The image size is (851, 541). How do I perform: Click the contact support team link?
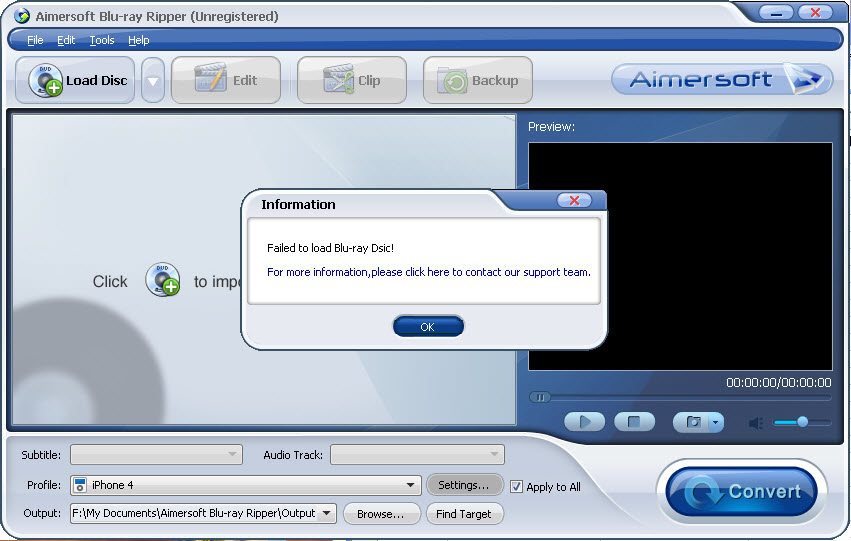tap(429, 272)
